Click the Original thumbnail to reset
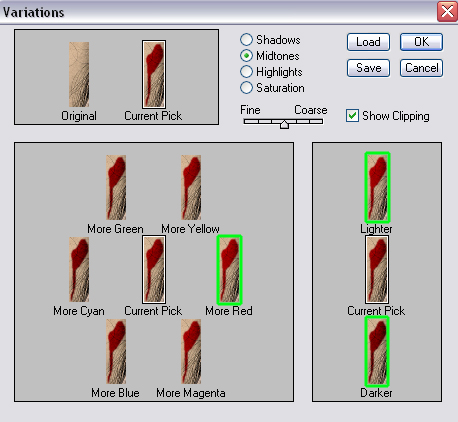 pos(79,74)
